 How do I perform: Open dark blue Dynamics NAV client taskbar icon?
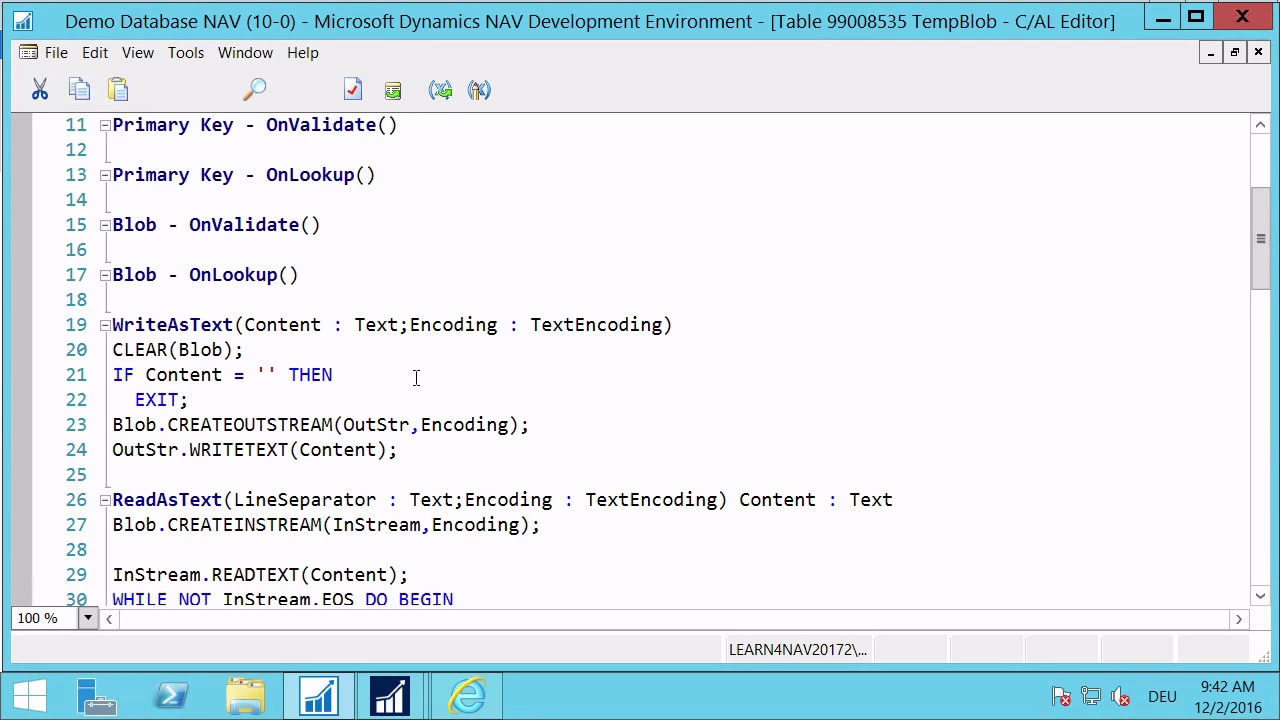pyautogui.click(x=391, y=696)
